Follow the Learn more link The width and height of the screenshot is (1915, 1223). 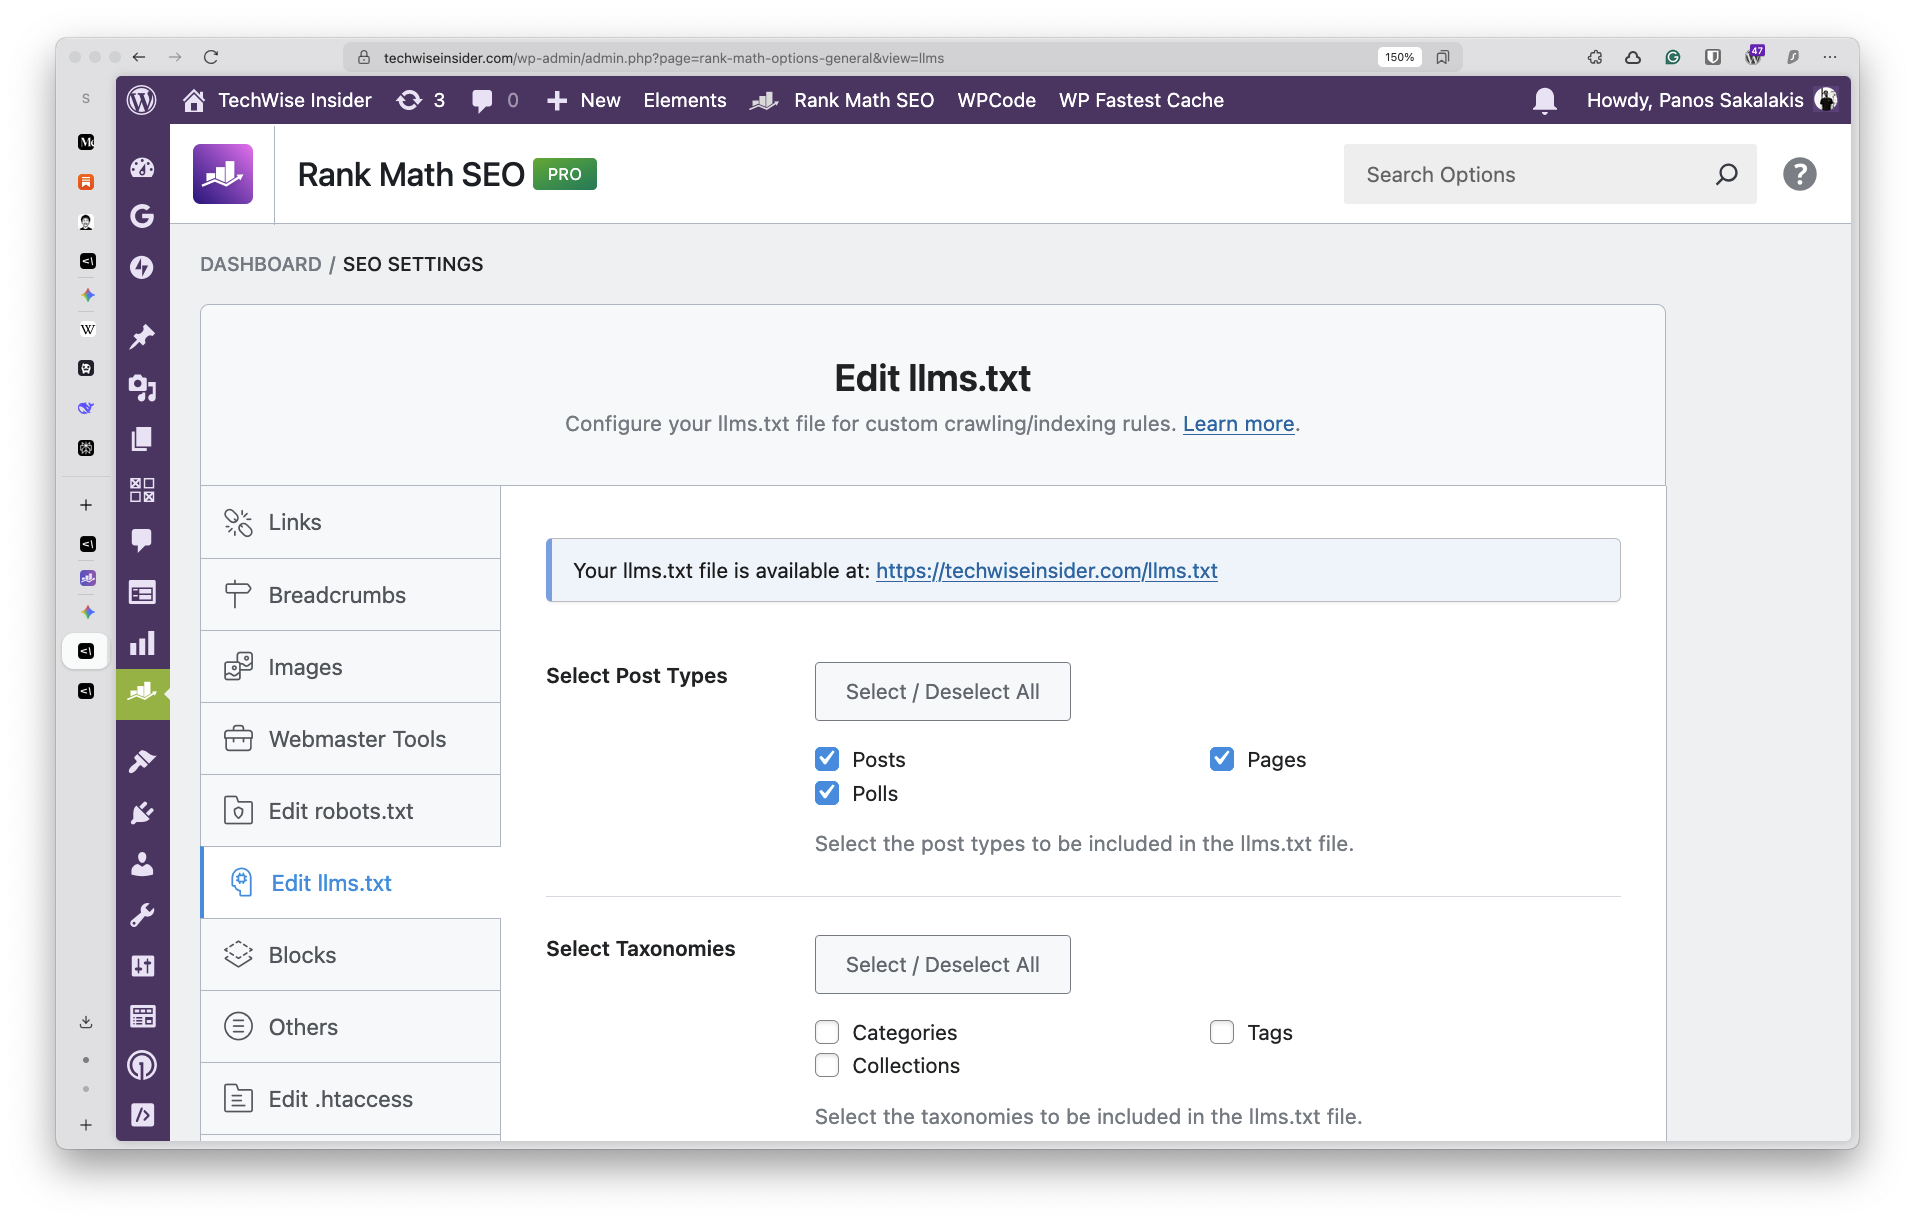pyautogui.click(x=1238, y=424)
